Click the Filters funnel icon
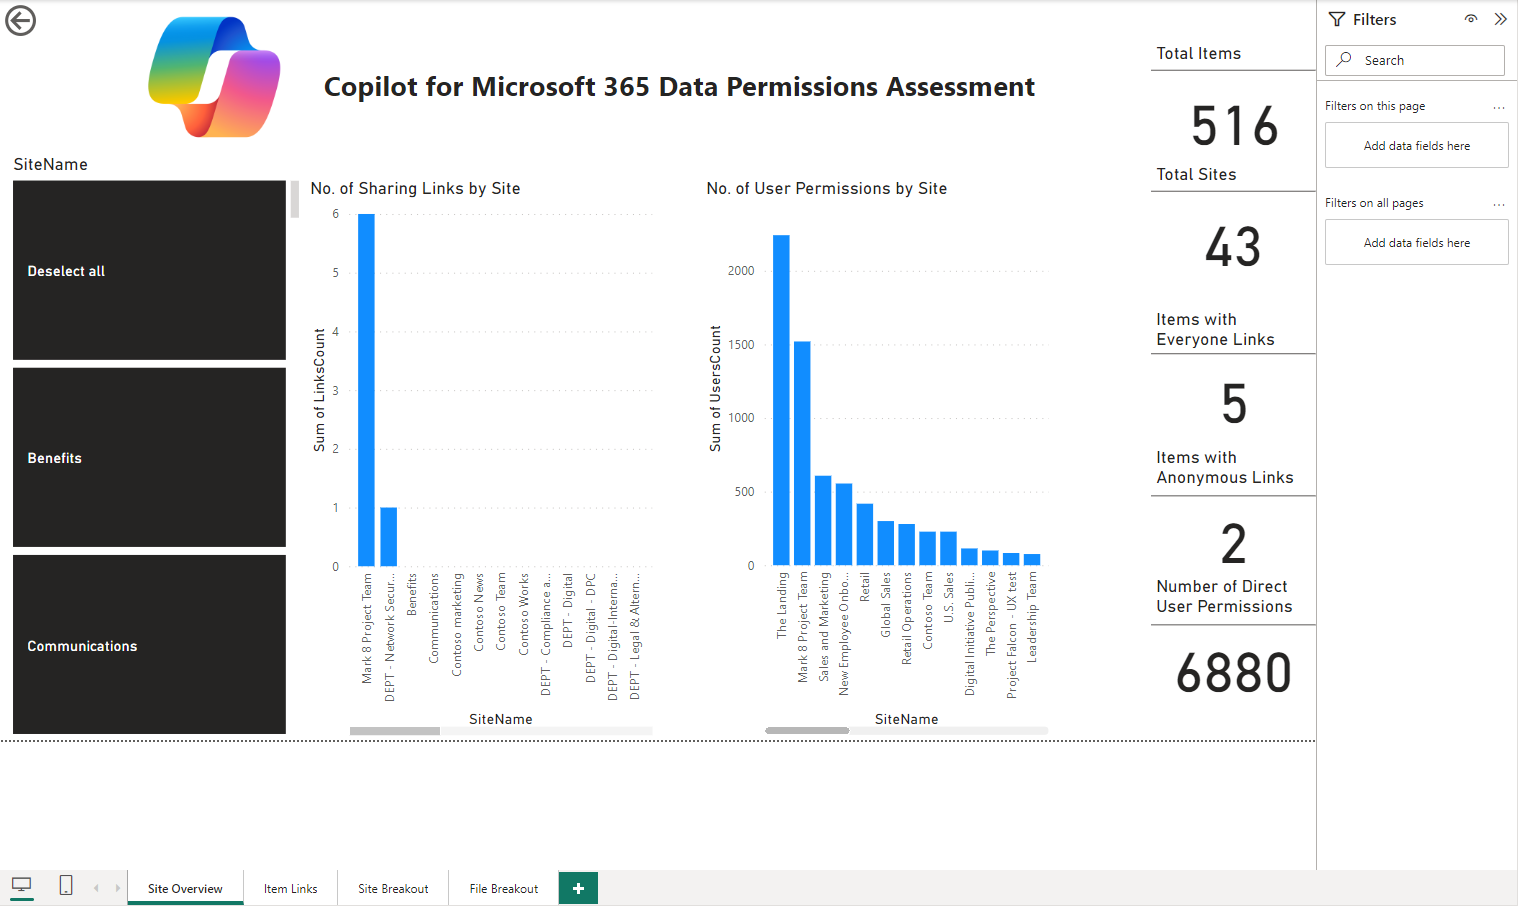This screenshot has height=906, width=1518. pos(1336,18)
